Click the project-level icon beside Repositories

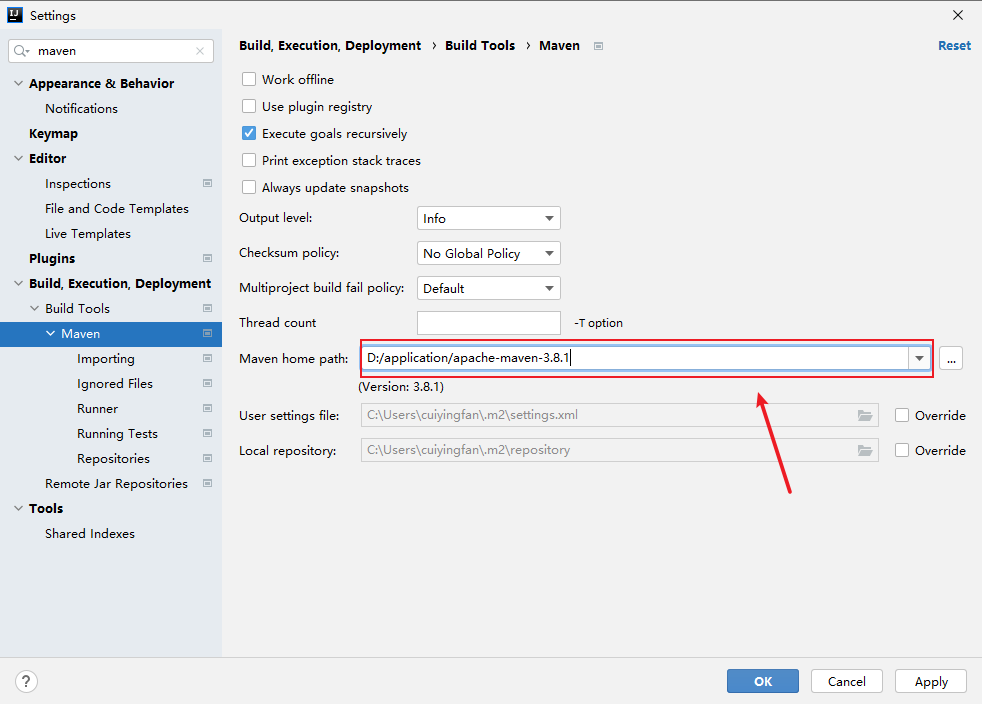pos(207,458)
